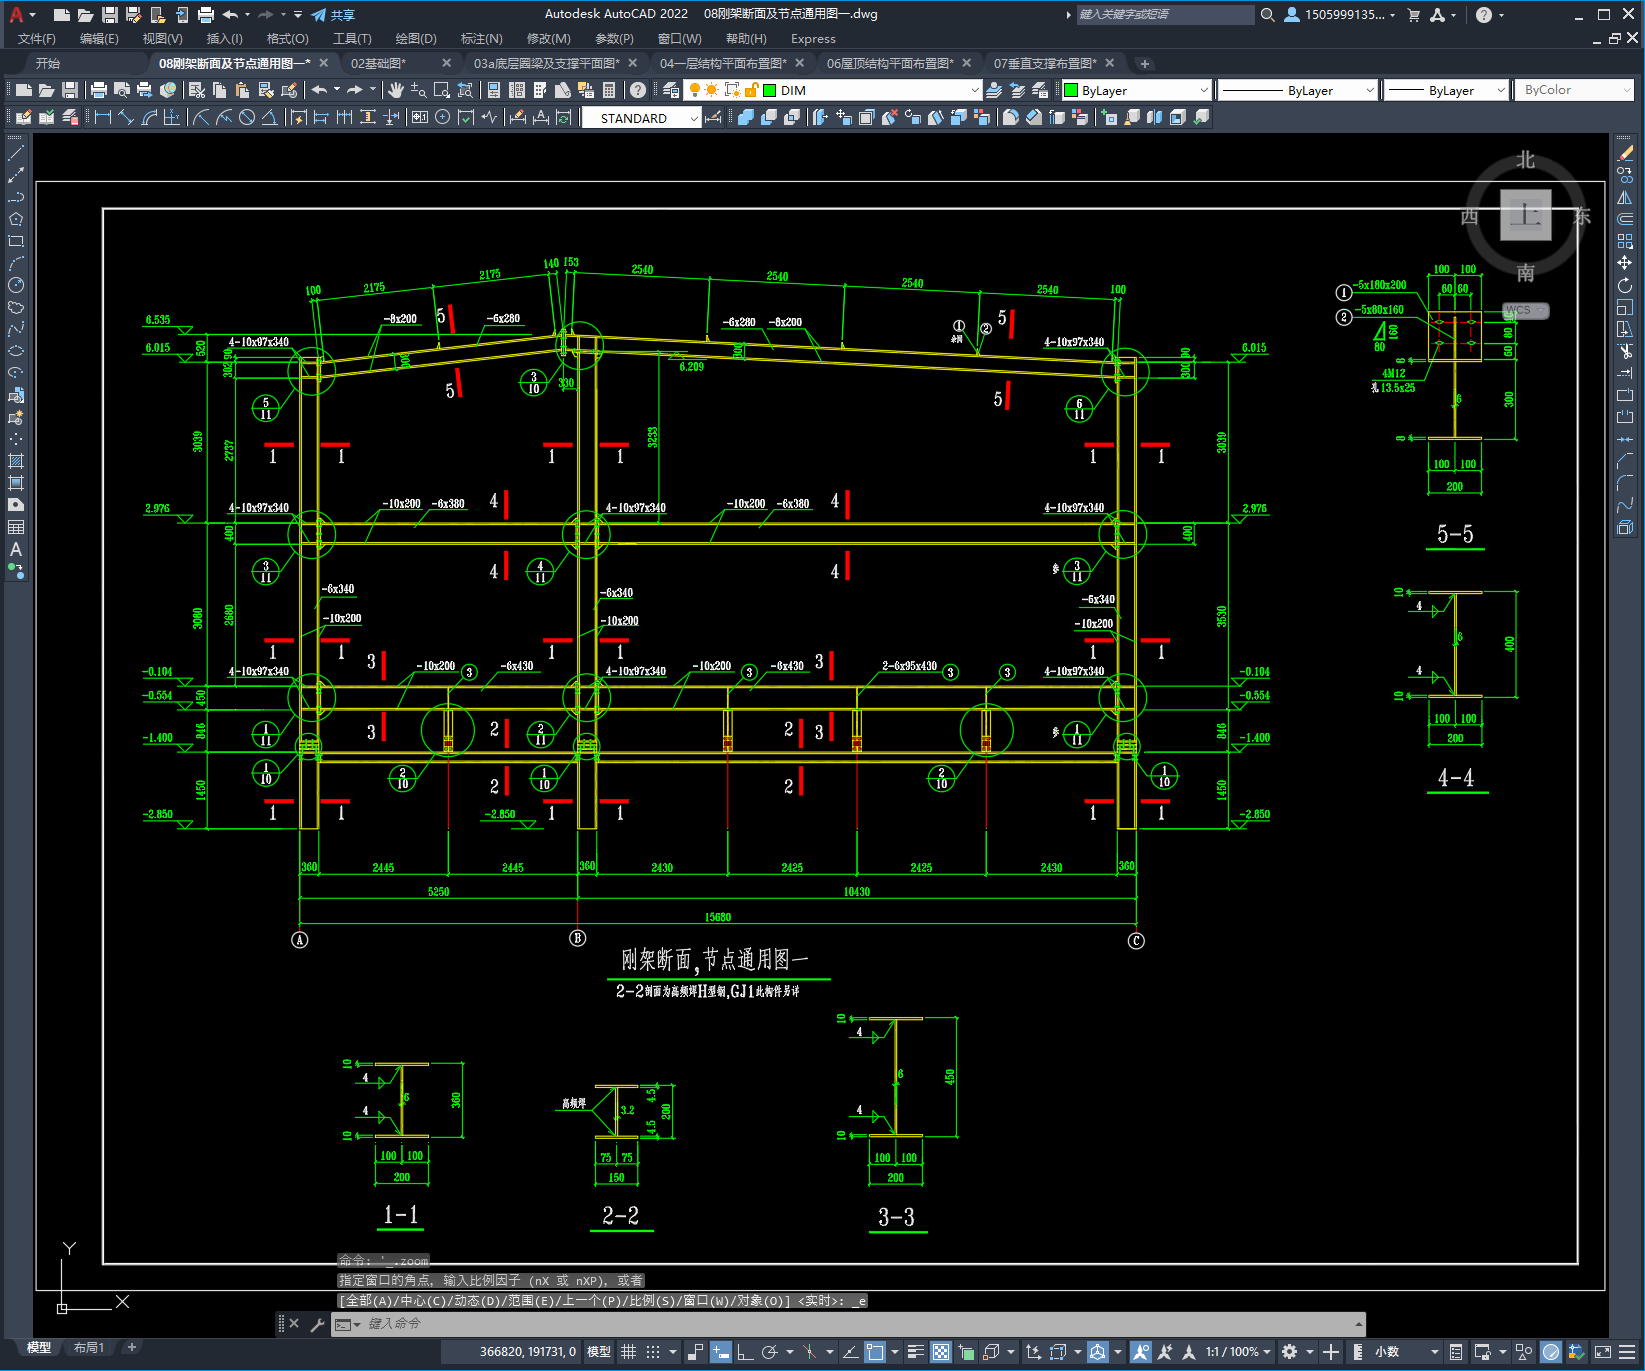Open the color control ByLayer dropdown
1645x1371 pixels.
click(1203, 90)
